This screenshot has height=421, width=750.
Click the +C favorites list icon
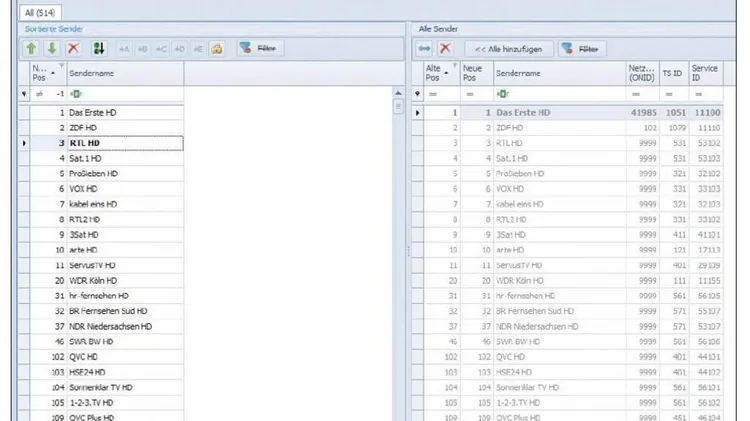(x=161, y=49)
